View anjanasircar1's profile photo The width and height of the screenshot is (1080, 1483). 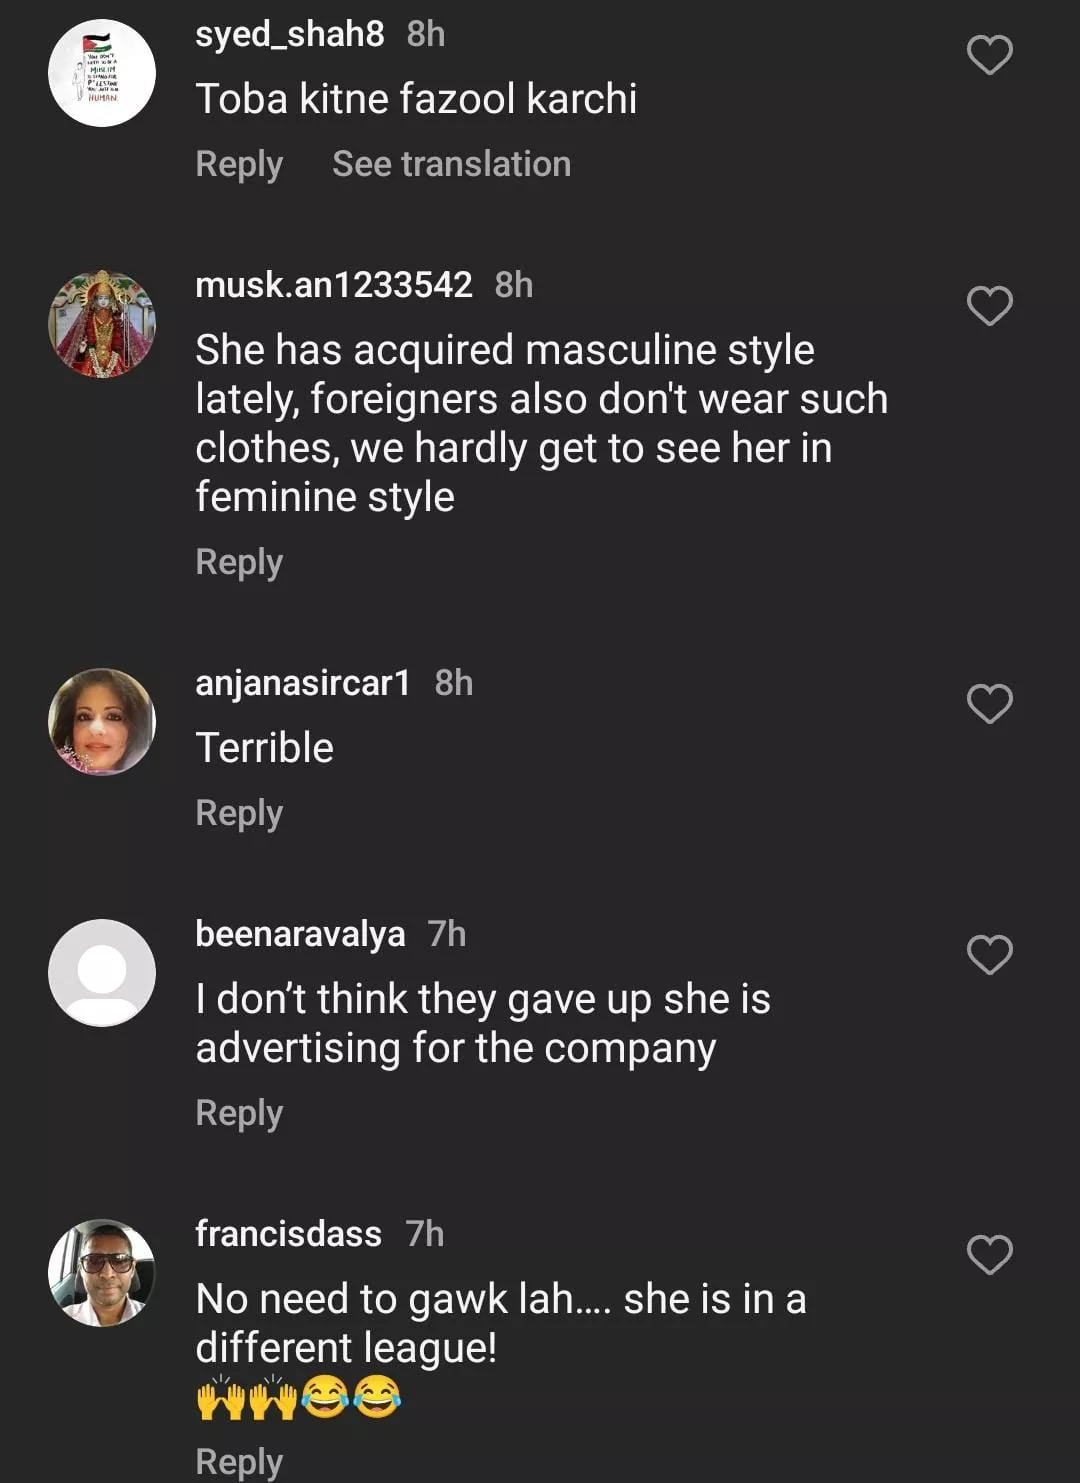pos(102,722)
